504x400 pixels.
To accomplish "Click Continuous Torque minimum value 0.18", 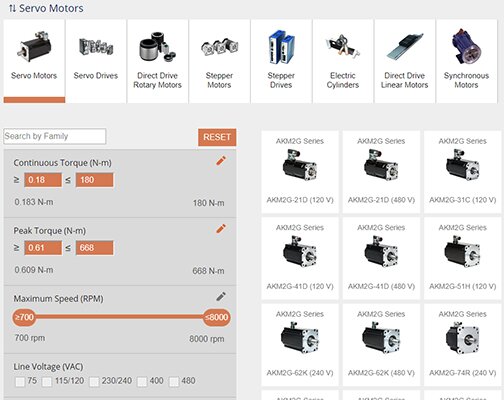I will 43,180.
